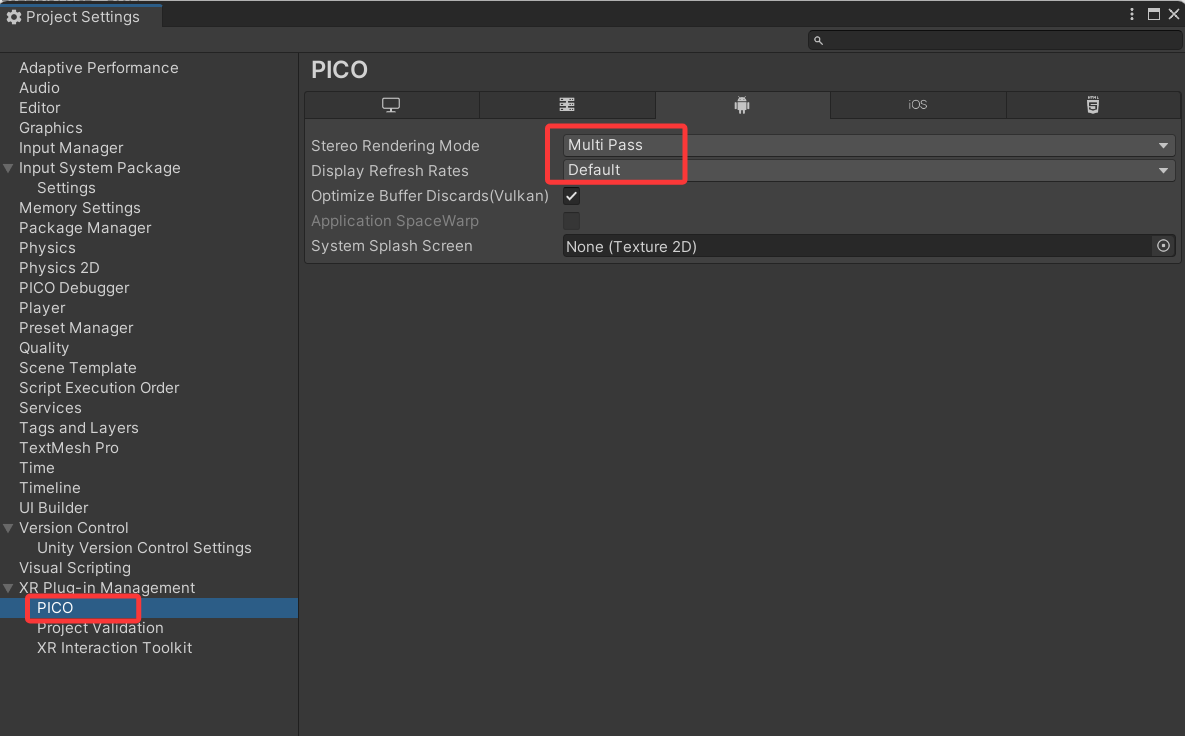1185x736 pixels.
Task: Open the window's three-dot options menu
Action: tap(1131, 14)
